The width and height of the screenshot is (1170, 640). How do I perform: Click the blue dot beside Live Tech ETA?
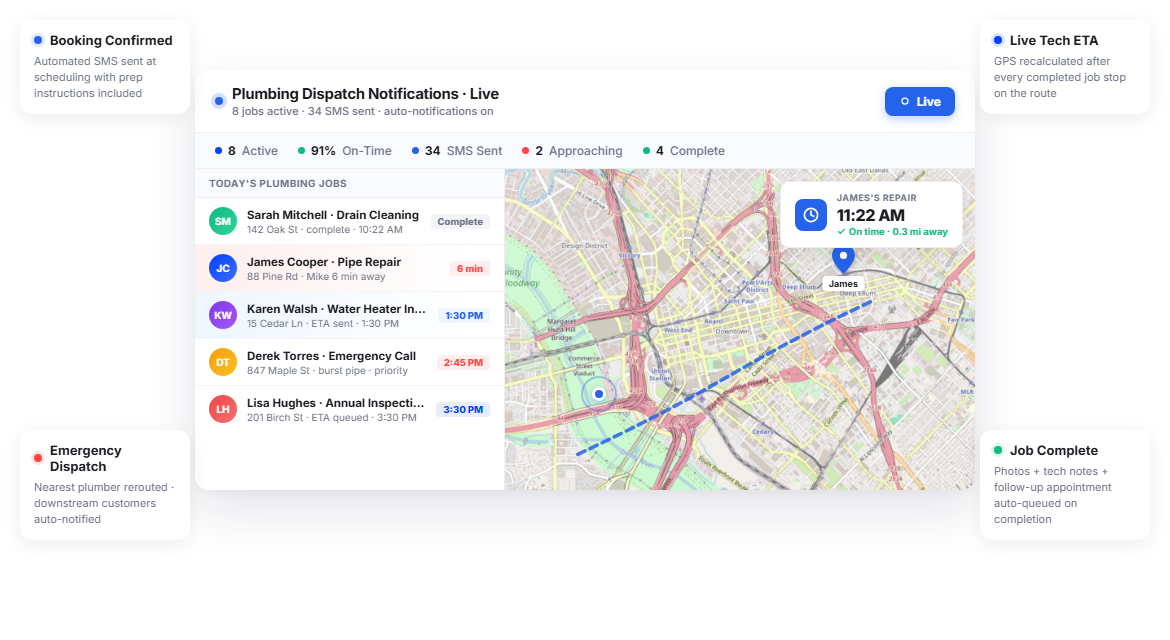pos(998,40)
